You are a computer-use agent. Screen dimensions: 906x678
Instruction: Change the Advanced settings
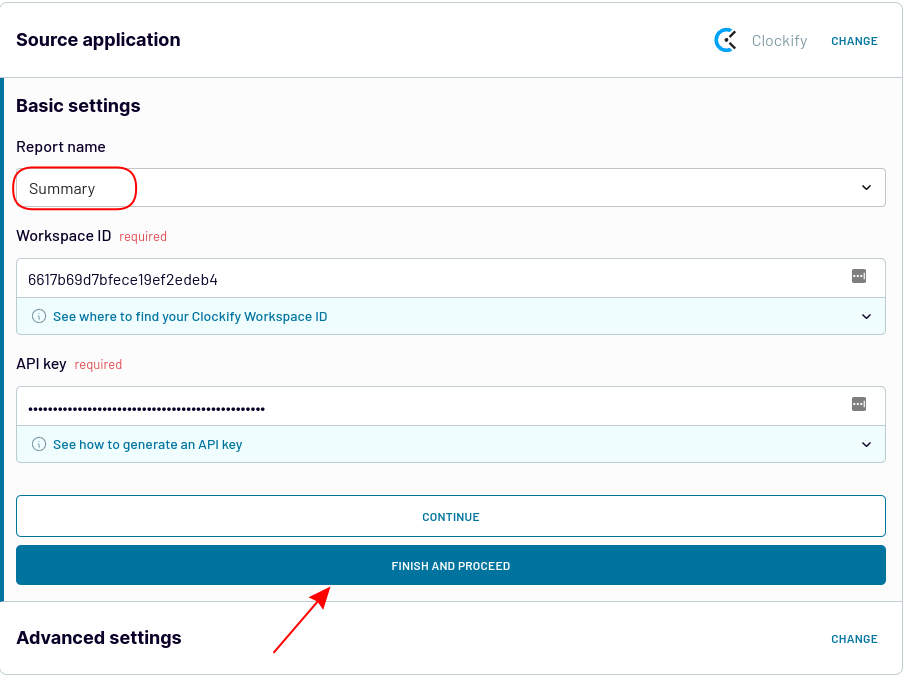(854, 639)
